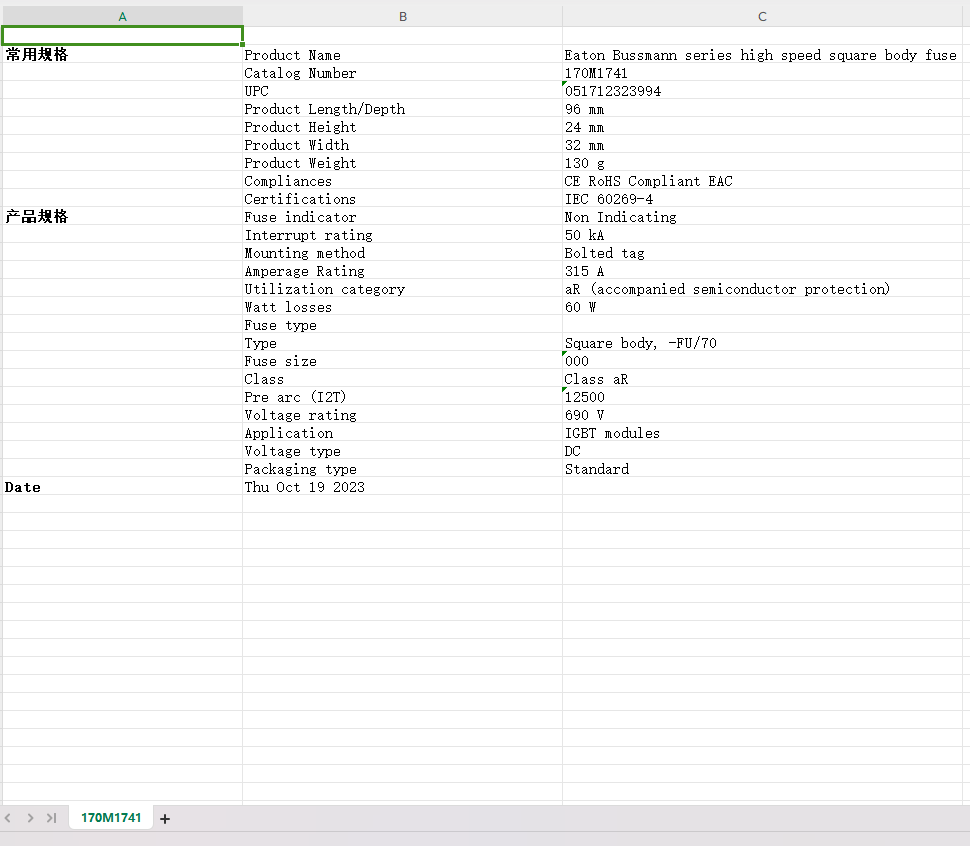Select the '60 W' value cell
Viewport: 970px width, 846px height.
pyautogui.click(x=762, y=307)
